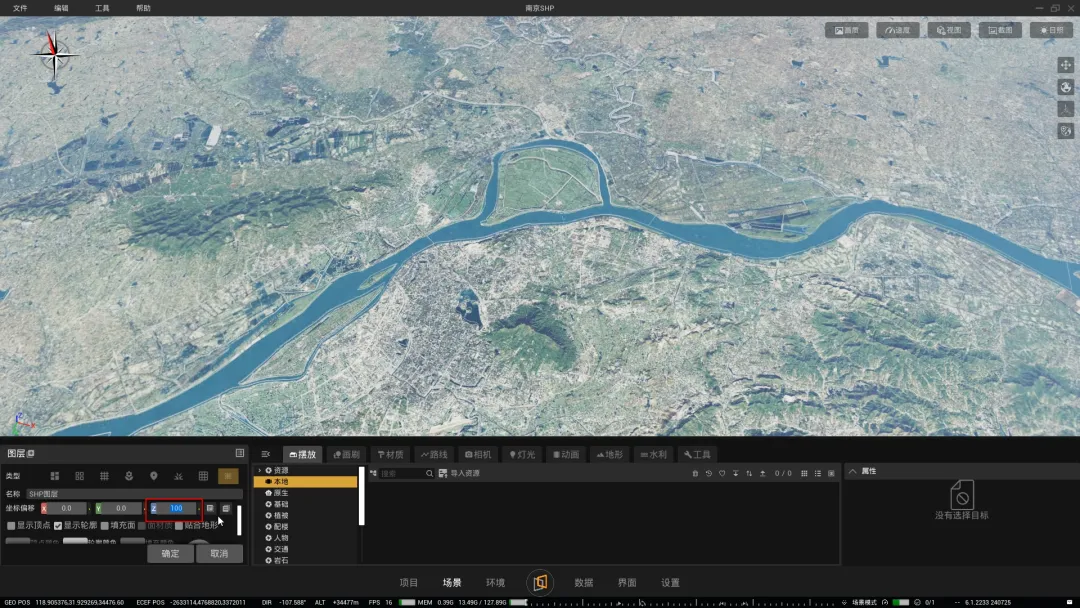Click the Z coordinate offset field
The image size is (1080, 608).
[x=174, y=508]
